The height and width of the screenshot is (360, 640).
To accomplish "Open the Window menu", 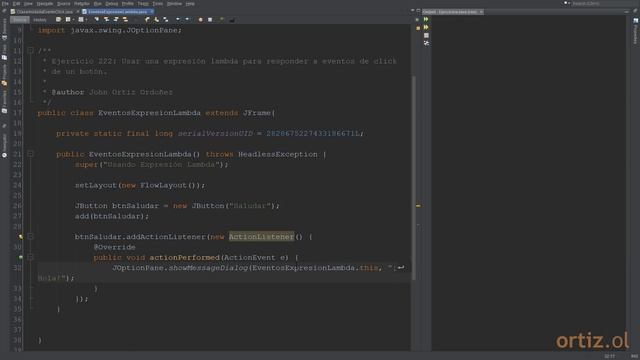I will coord(174,4).
